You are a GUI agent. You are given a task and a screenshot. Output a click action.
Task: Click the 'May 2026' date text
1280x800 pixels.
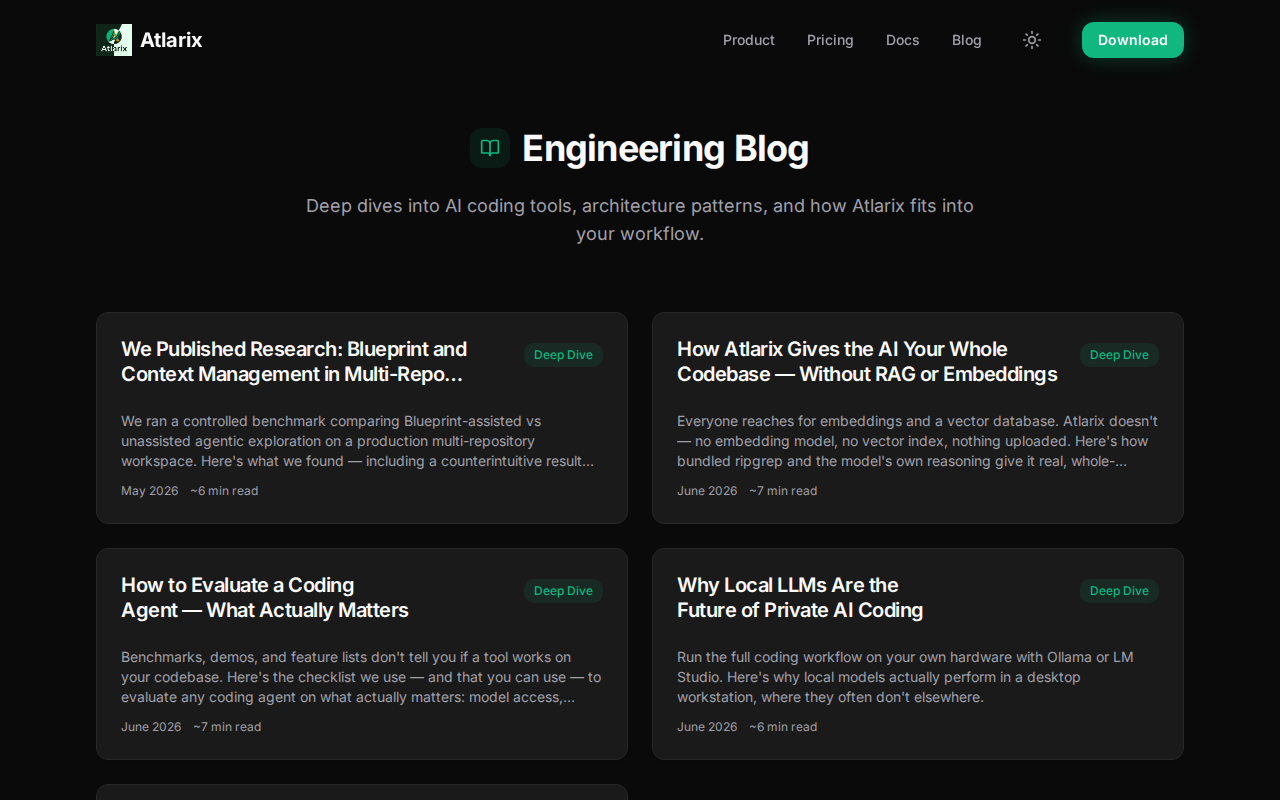click(x=150, y=491)
